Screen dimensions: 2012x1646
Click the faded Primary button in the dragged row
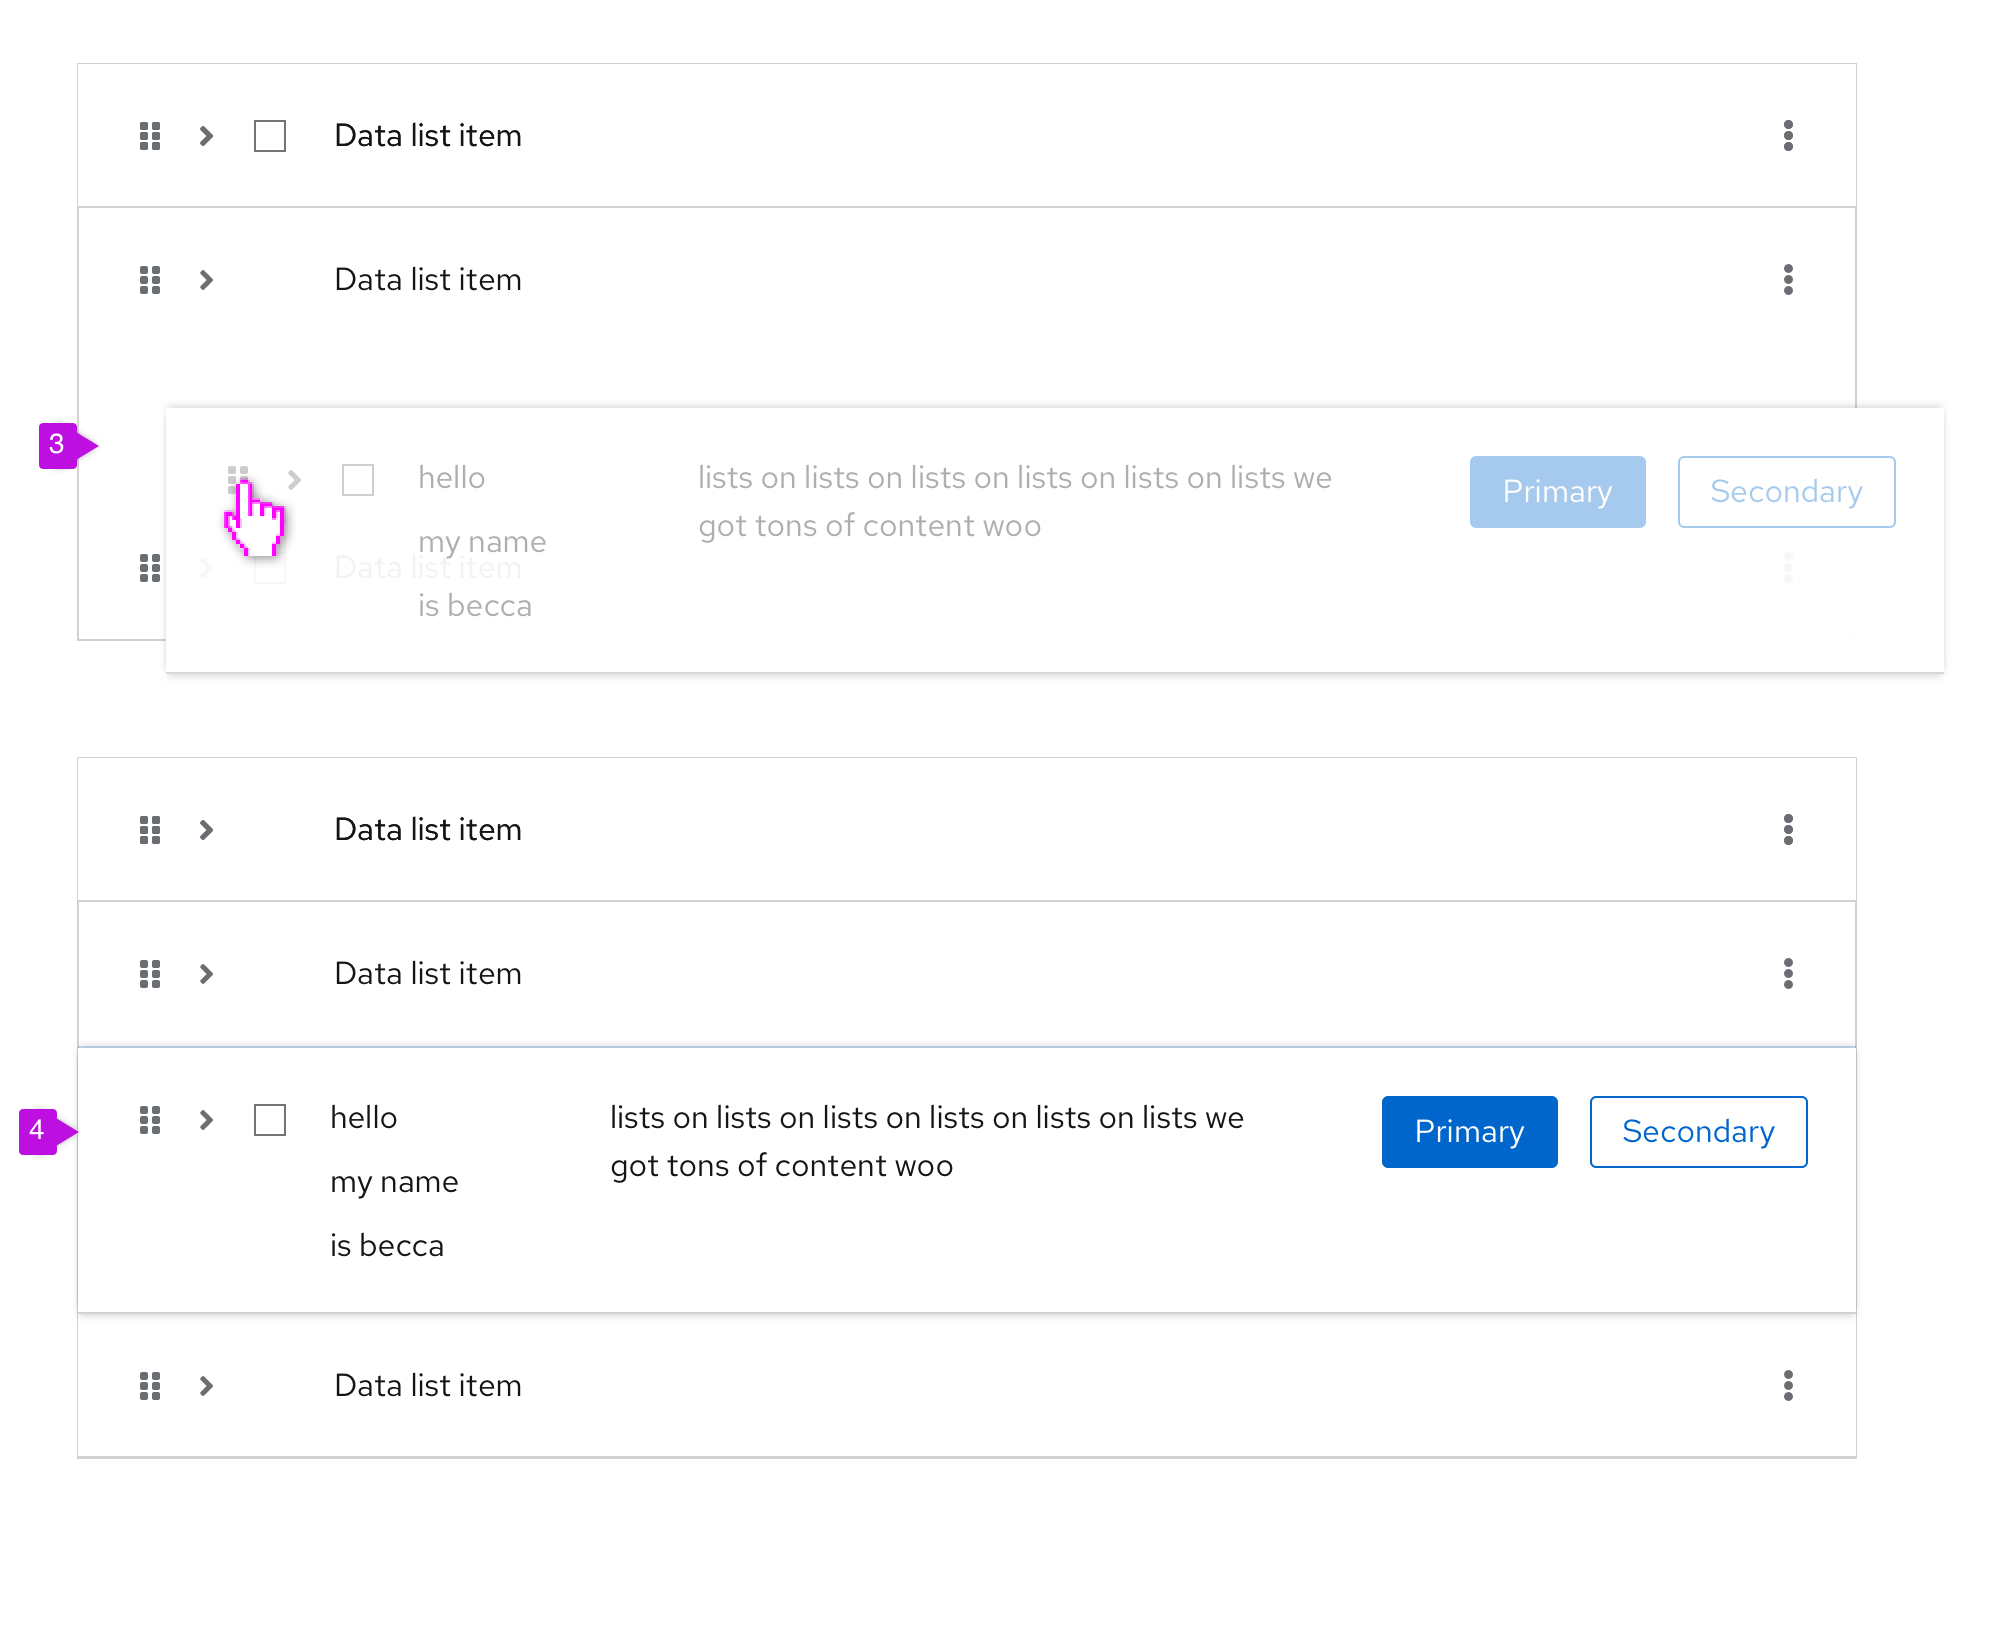point(1557,492)
